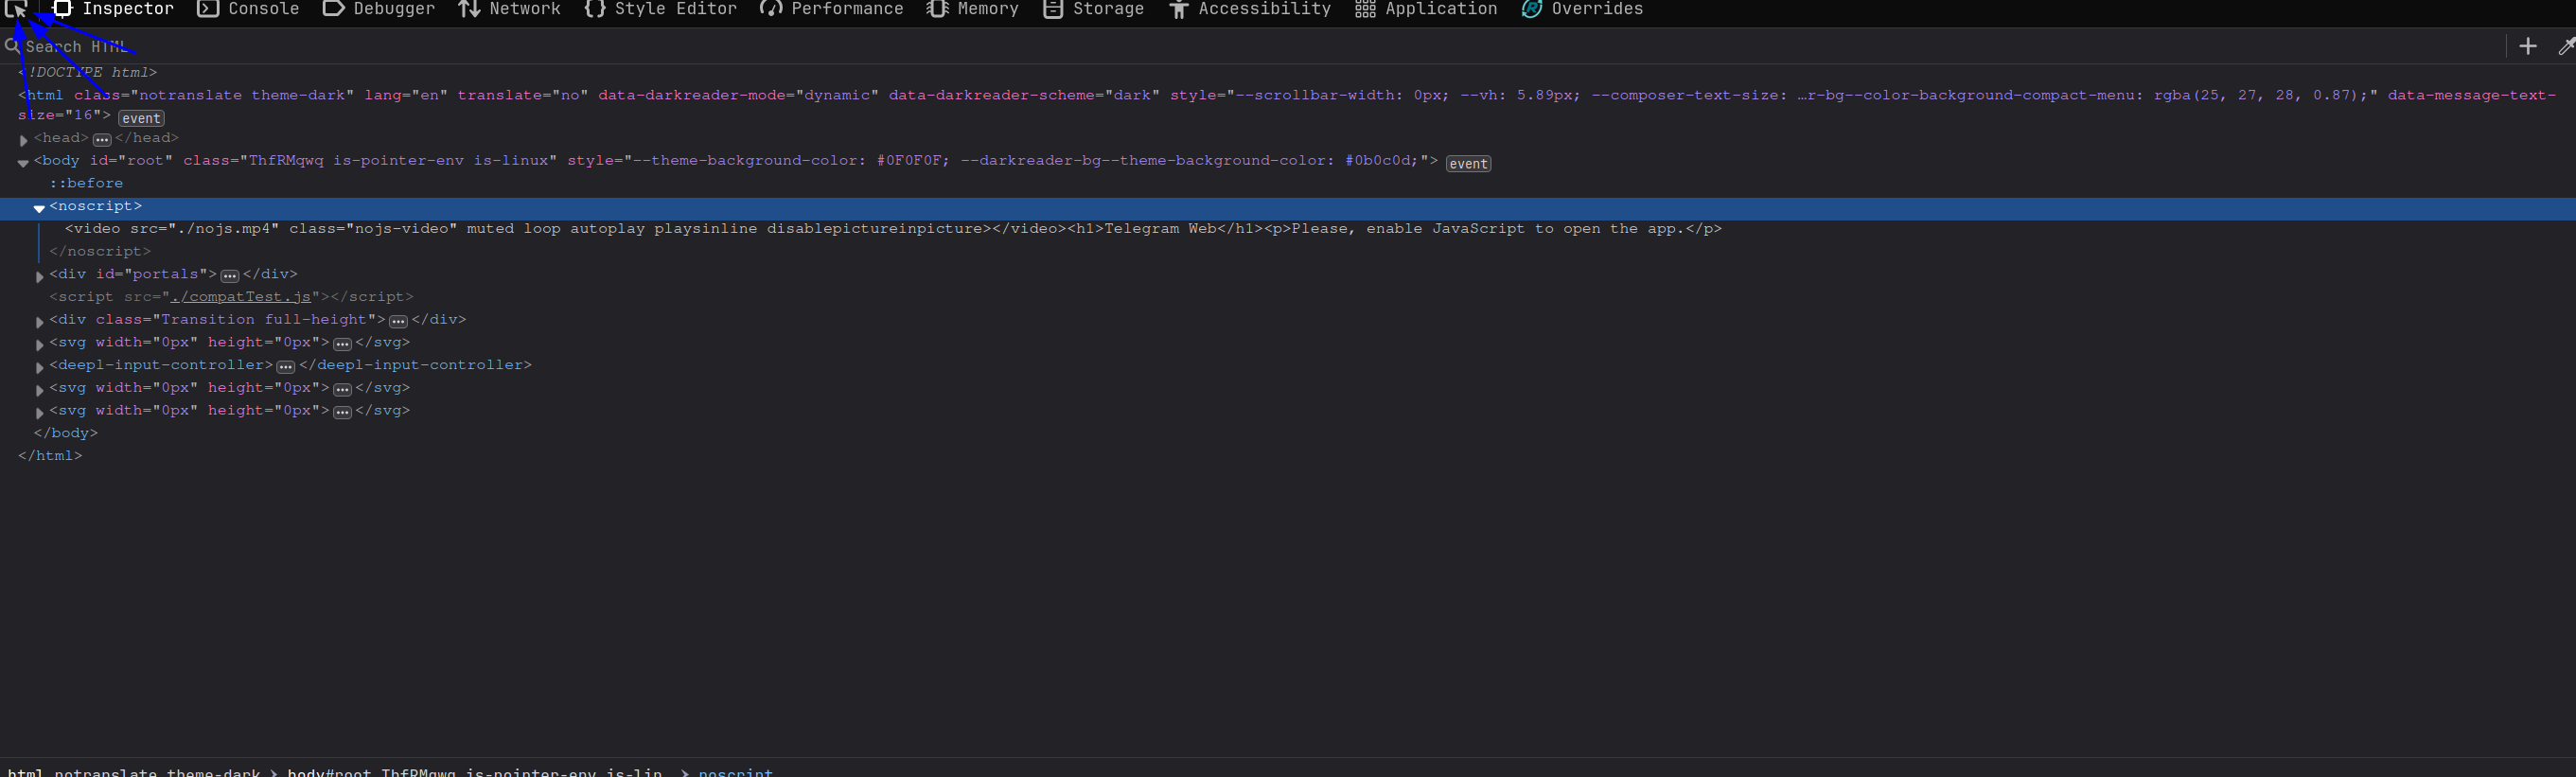Open the Debugger tab
Viewport: 2576px width, 777px height.
(x=379, y=9)
